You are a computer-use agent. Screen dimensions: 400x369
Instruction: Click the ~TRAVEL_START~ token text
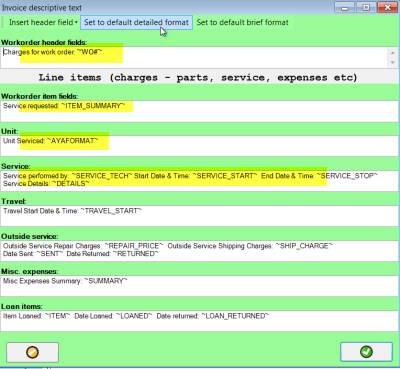point(111,211)
